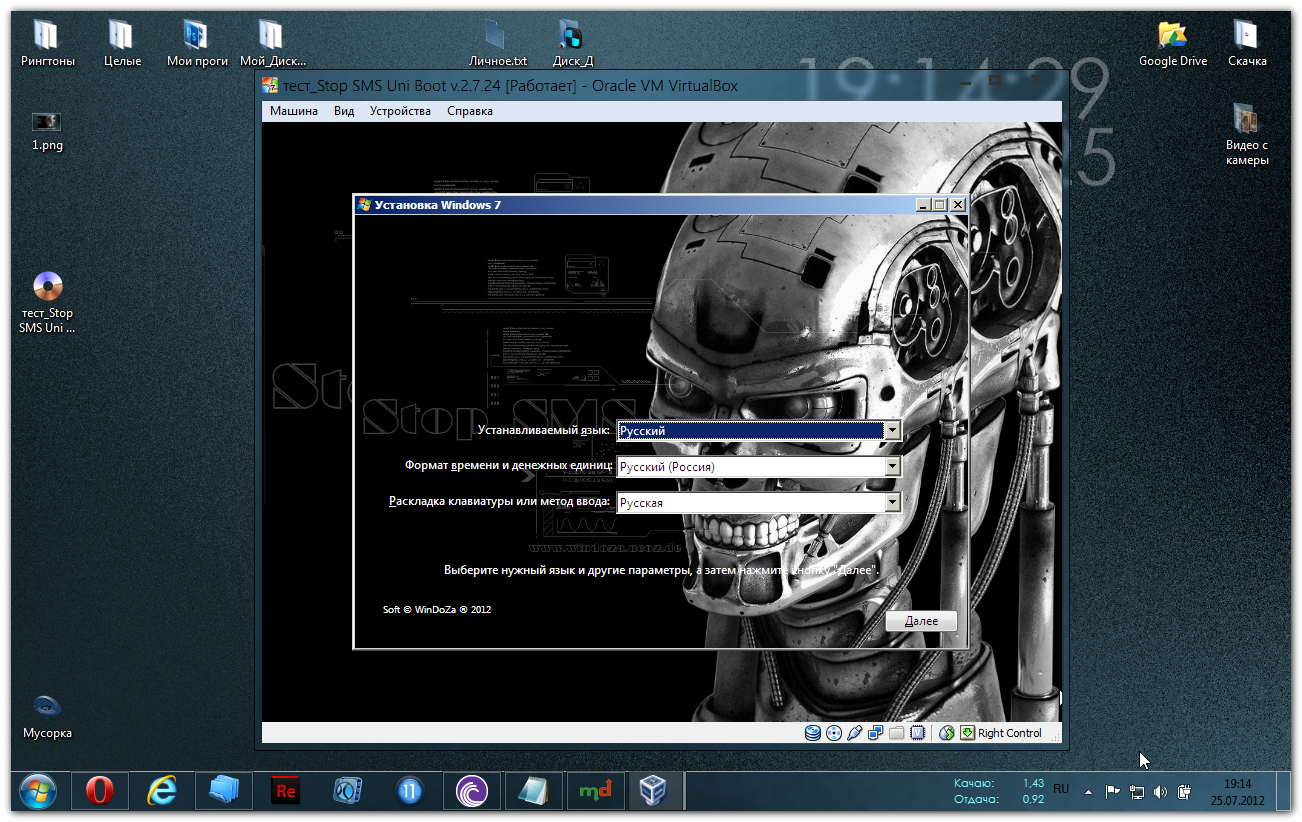The width and height of the screenshot is (1302, 822).
Task: Open the Справка menu
Action: pos(470,111)
